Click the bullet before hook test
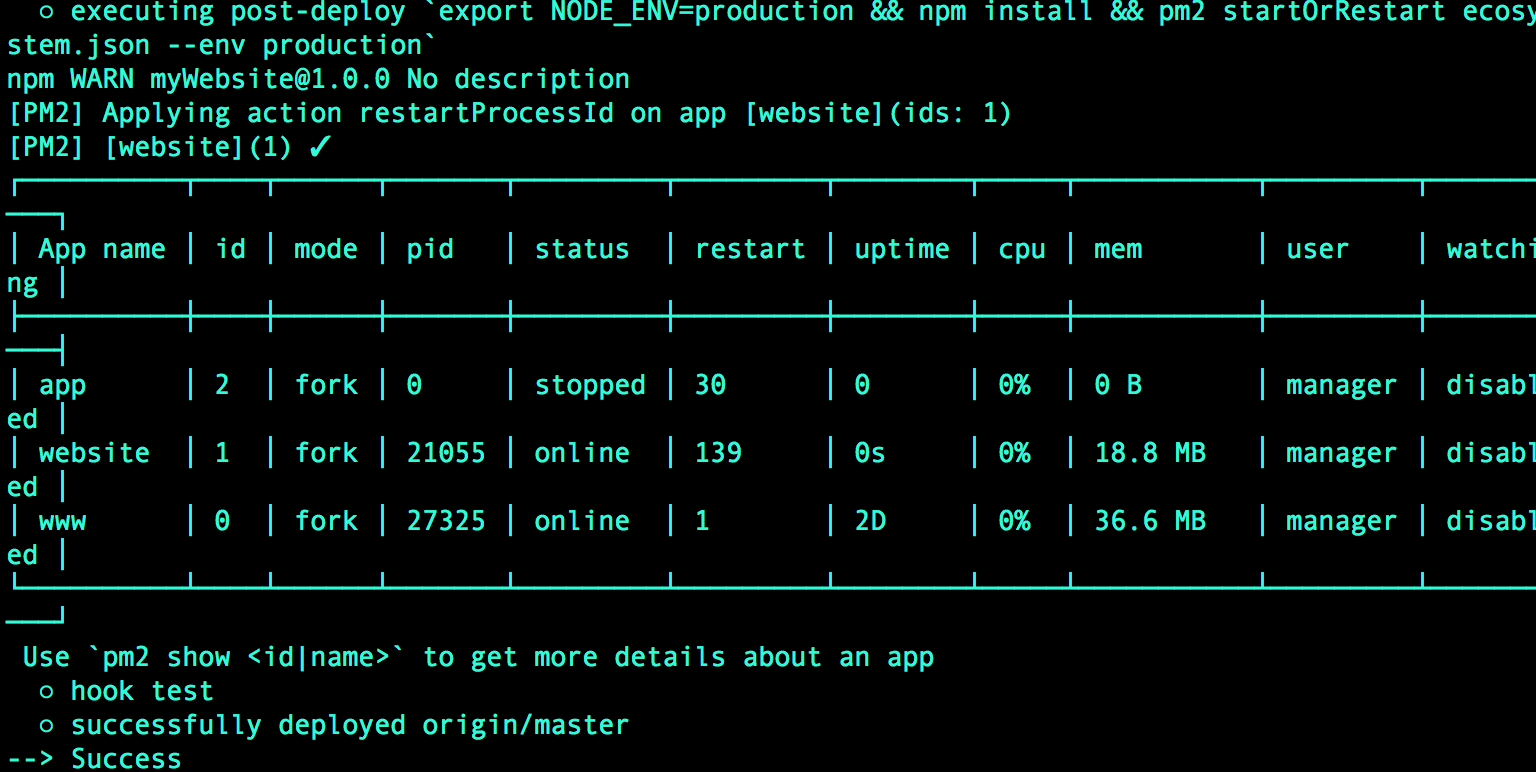Viewport: 1536px width, 772px height. point(46,690)
